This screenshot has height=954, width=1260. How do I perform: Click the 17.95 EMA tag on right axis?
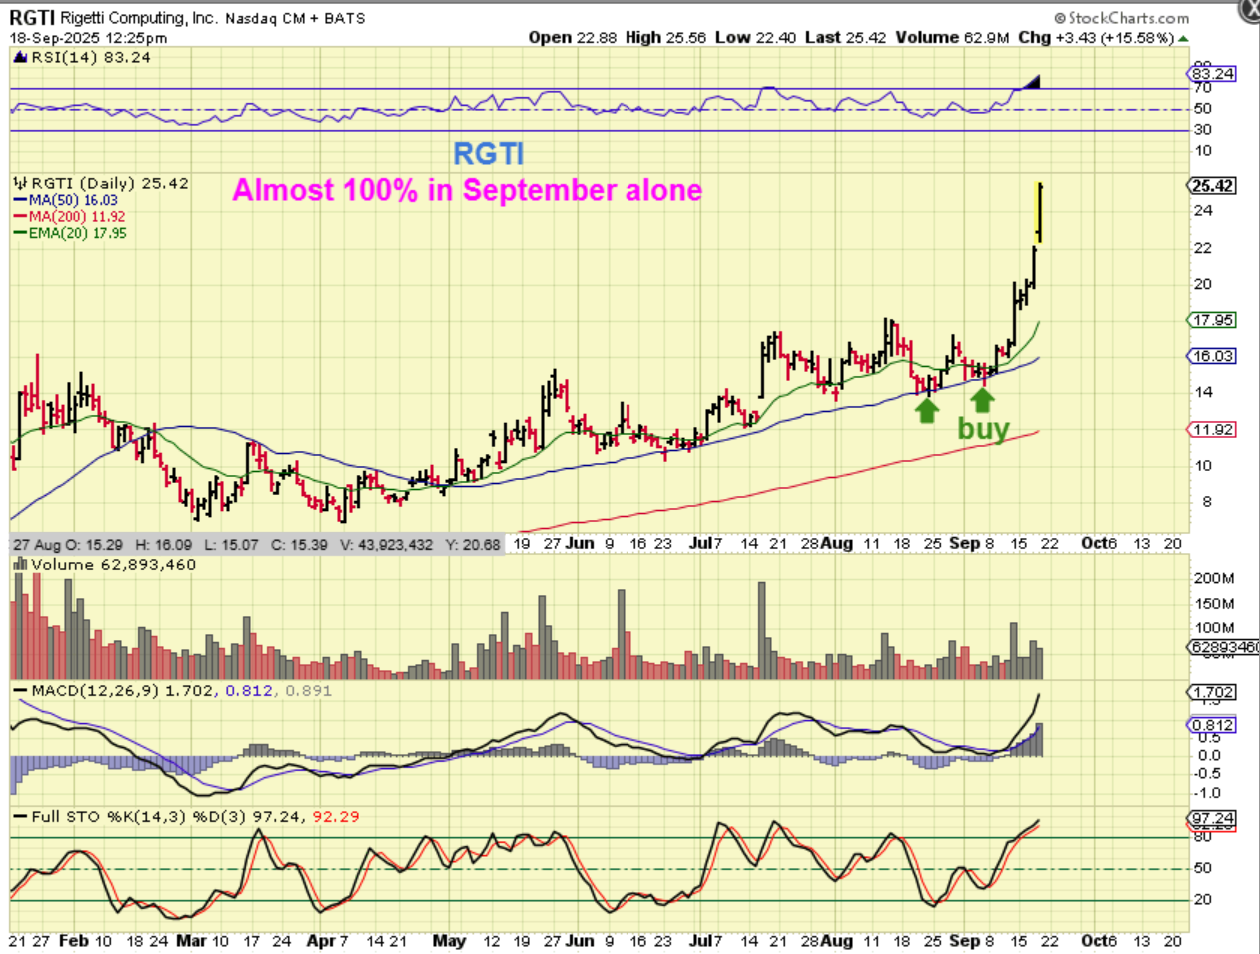tap(1212, 321)
